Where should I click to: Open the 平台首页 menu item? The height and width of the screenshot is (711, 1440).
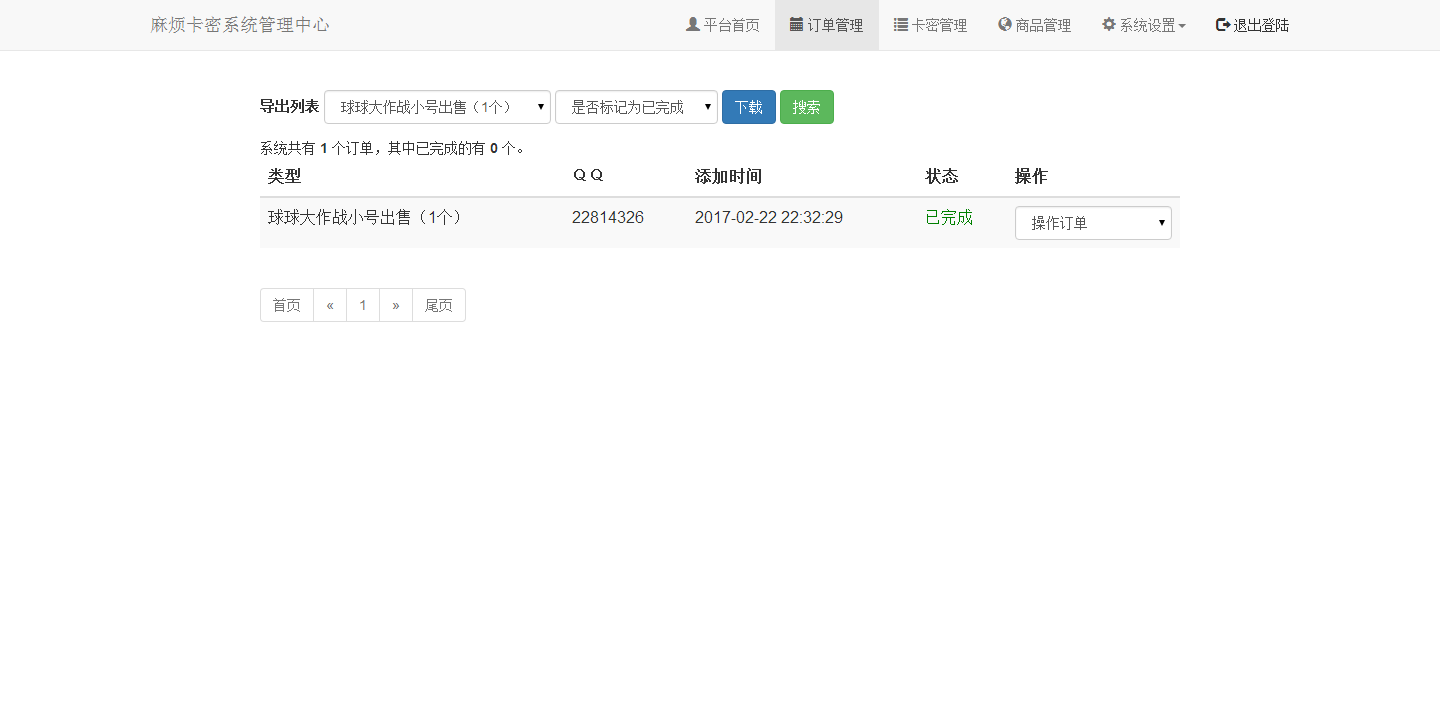(722, 25)
